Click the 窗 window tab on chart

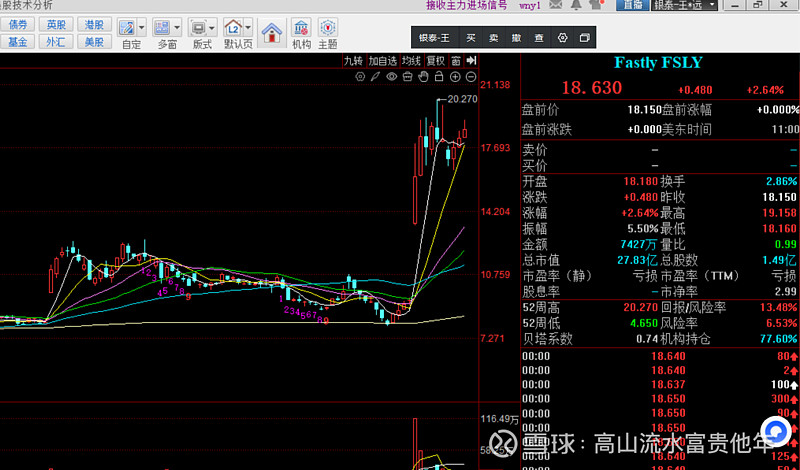456,61
